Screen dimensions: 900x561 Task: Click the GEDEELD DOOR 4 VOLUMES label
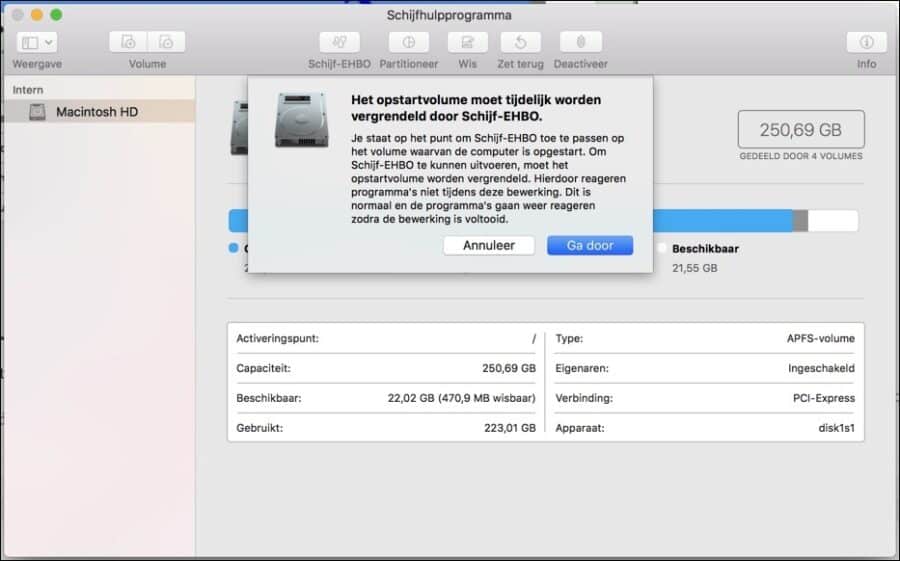coord(801,156)
